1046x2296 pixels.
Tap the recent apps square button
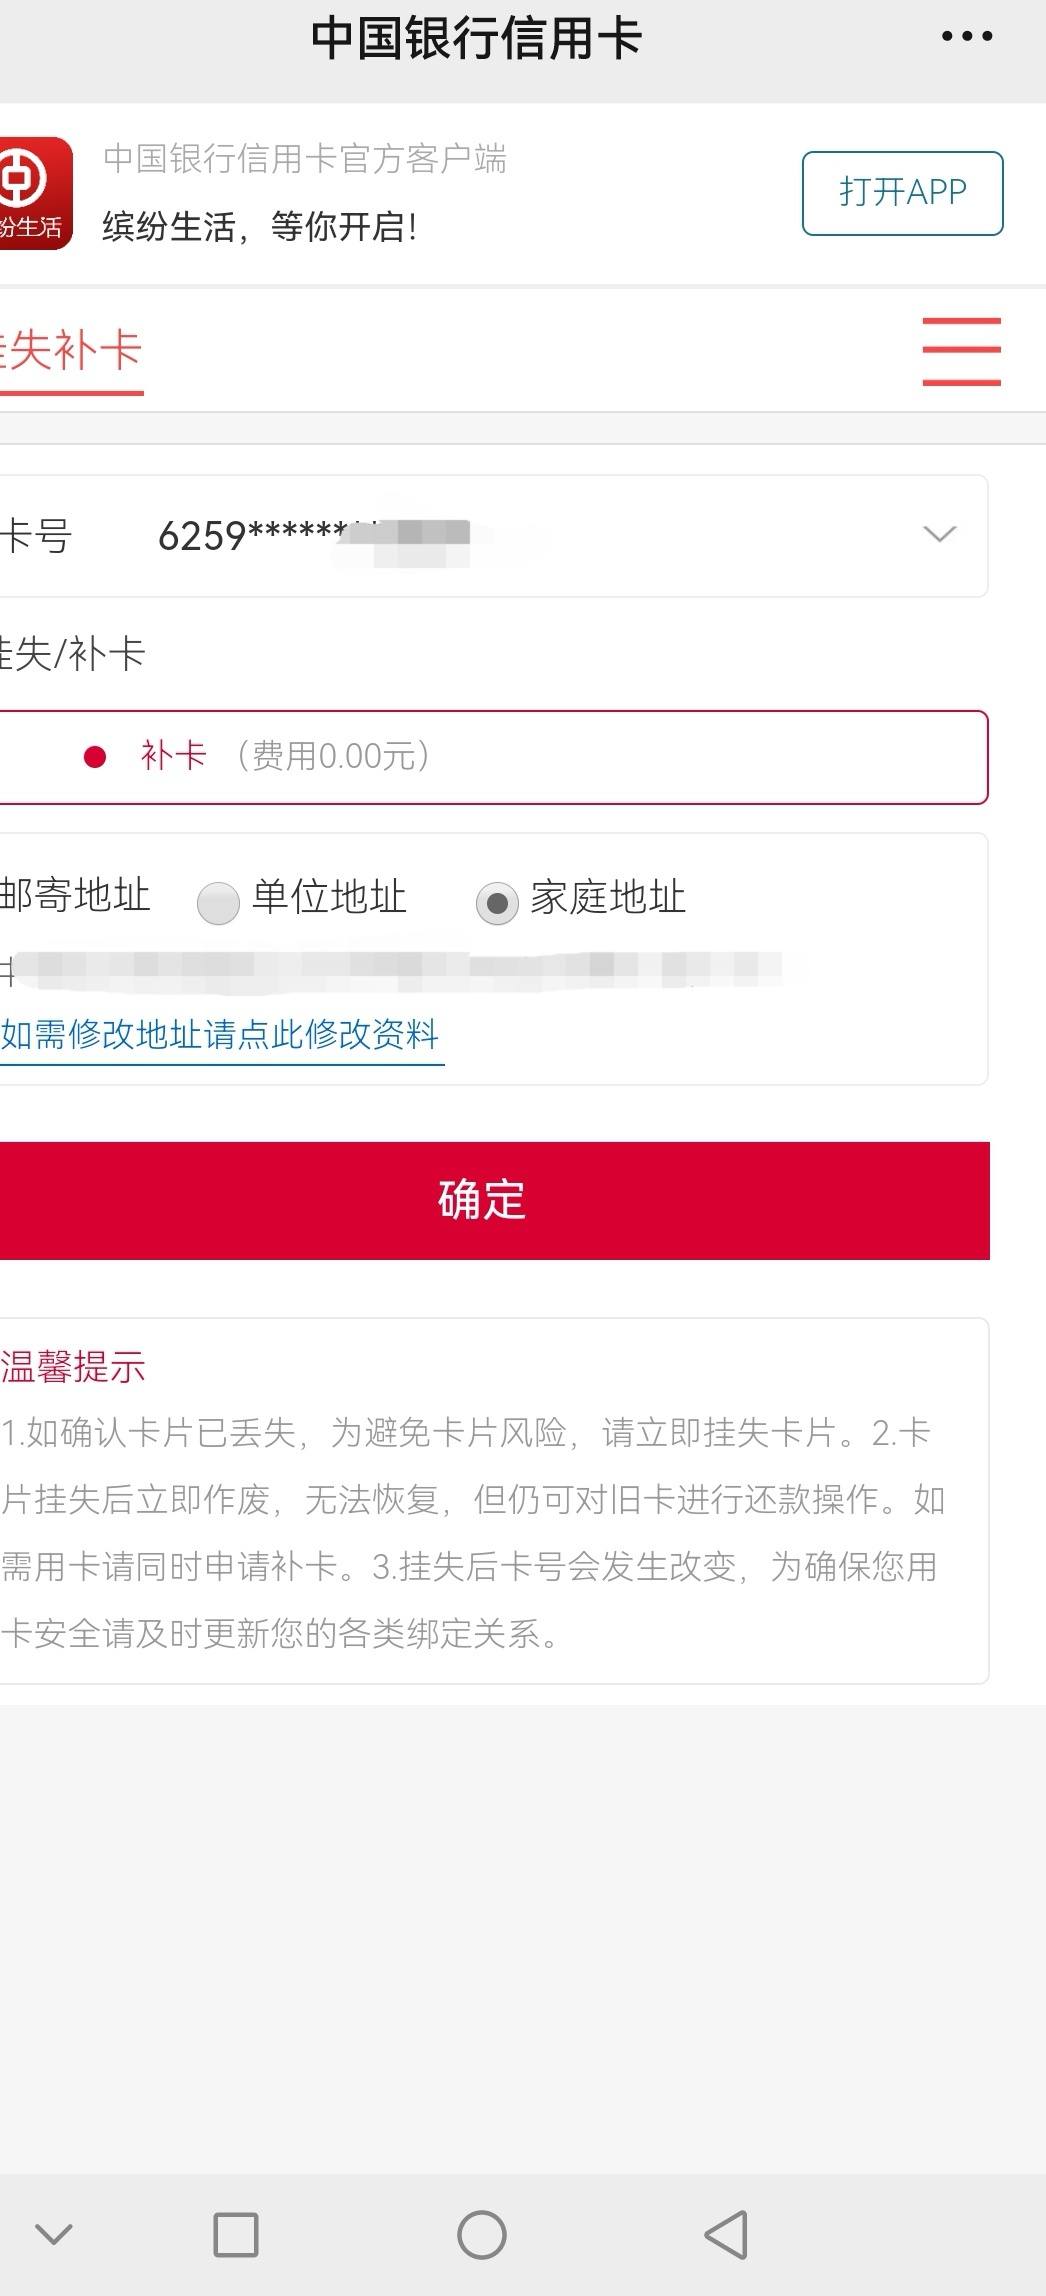pos(236,2234)
